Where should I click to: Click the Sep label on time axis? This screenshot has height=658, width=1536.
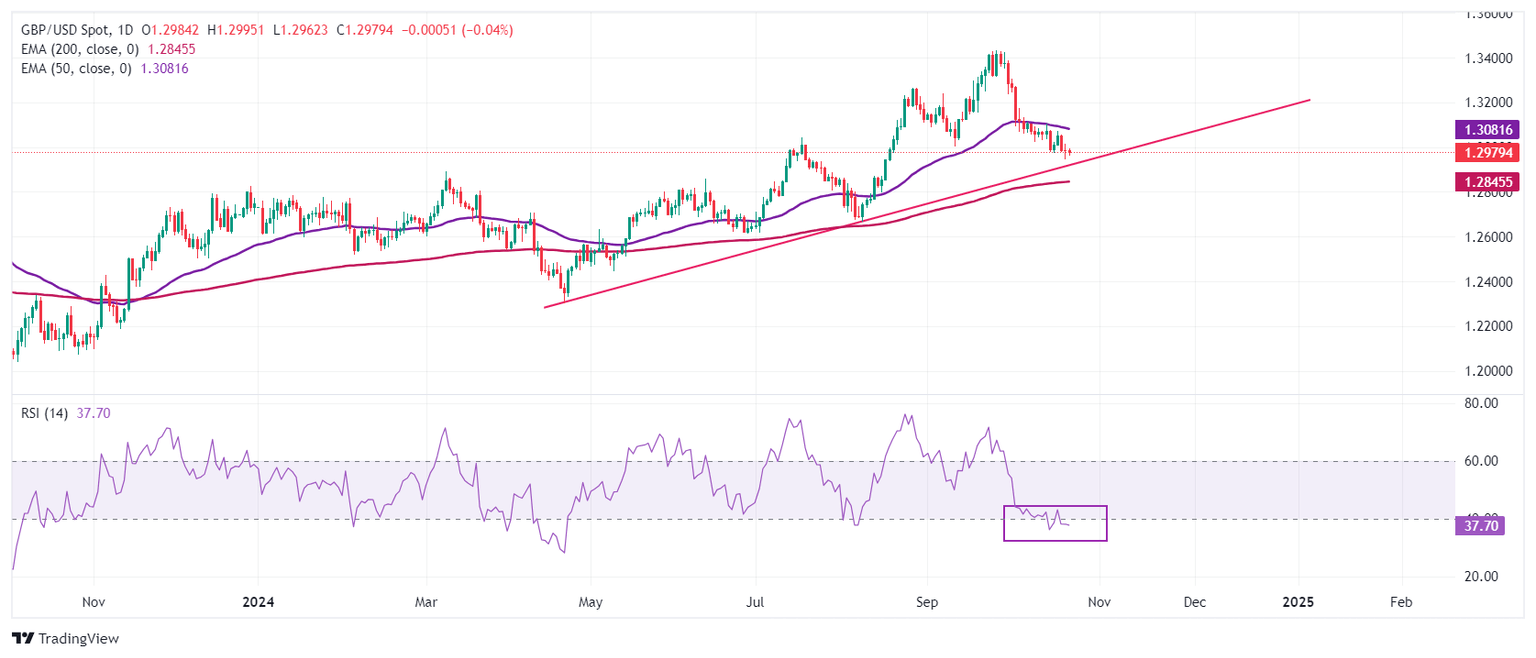925,603
